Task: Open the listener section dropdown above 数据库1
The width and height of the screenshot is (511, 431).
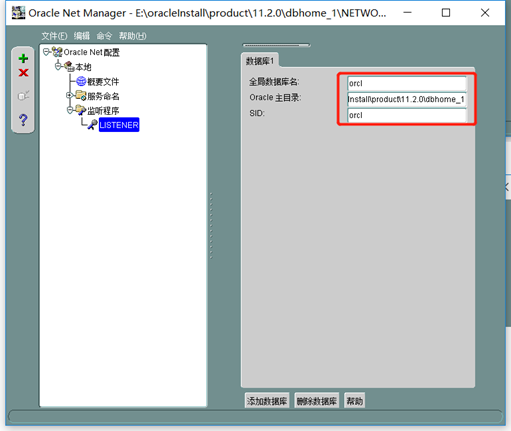Action: point(276,45)
